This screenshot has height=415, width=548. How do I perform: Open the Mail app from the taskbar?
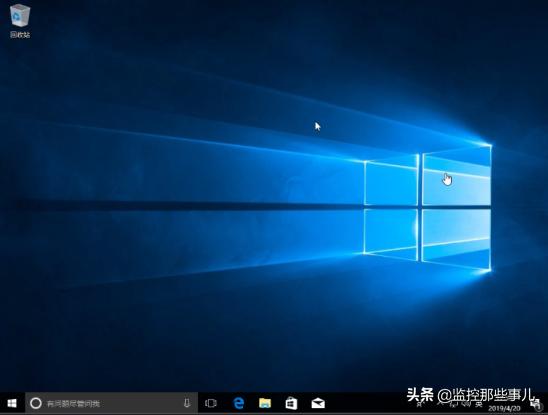coord(318,404)
